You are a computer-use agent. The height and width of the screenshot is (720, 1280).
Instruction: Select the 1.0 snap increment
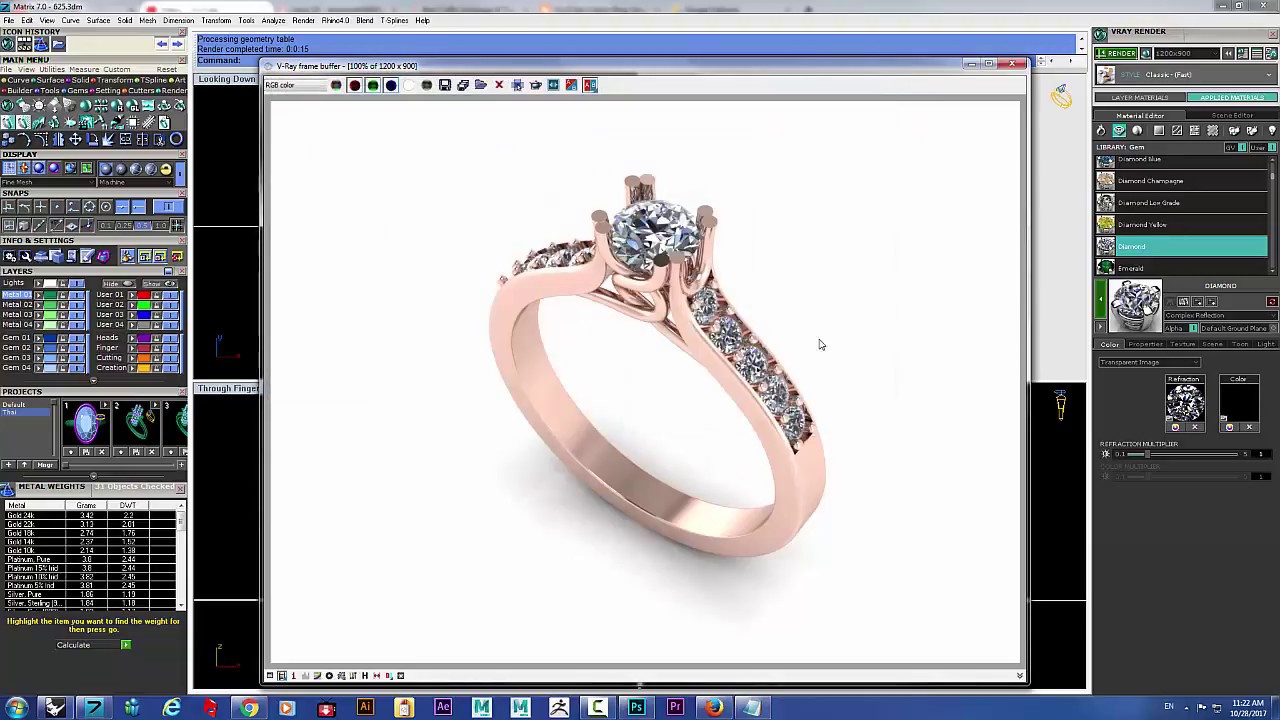coord(160,225)
